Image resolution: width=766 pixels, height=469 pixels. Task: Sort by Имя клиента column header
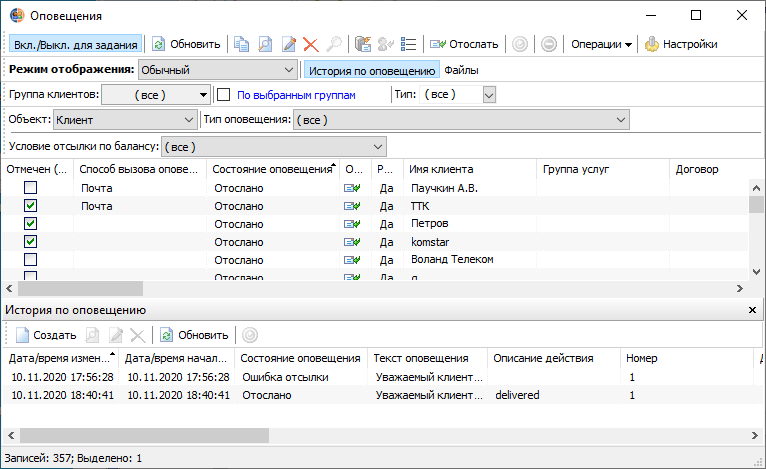[x=470, y=169]
